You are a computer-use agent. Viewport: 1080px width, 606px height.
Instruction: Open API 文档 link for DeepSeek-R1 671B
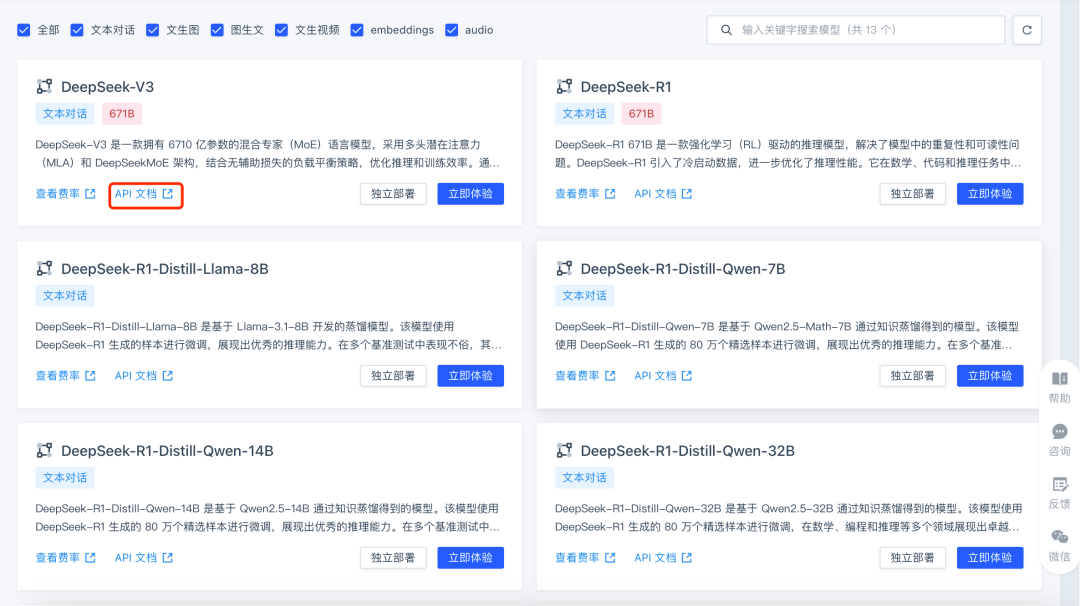663,194
